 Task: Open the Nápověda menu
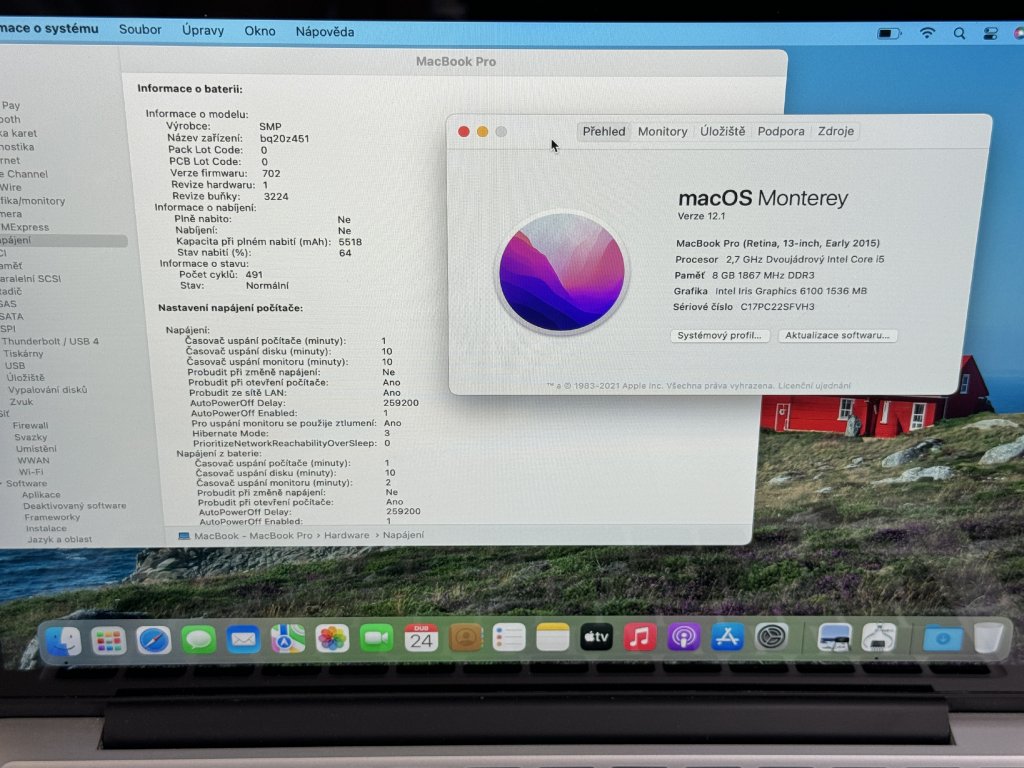coord(325,31)
